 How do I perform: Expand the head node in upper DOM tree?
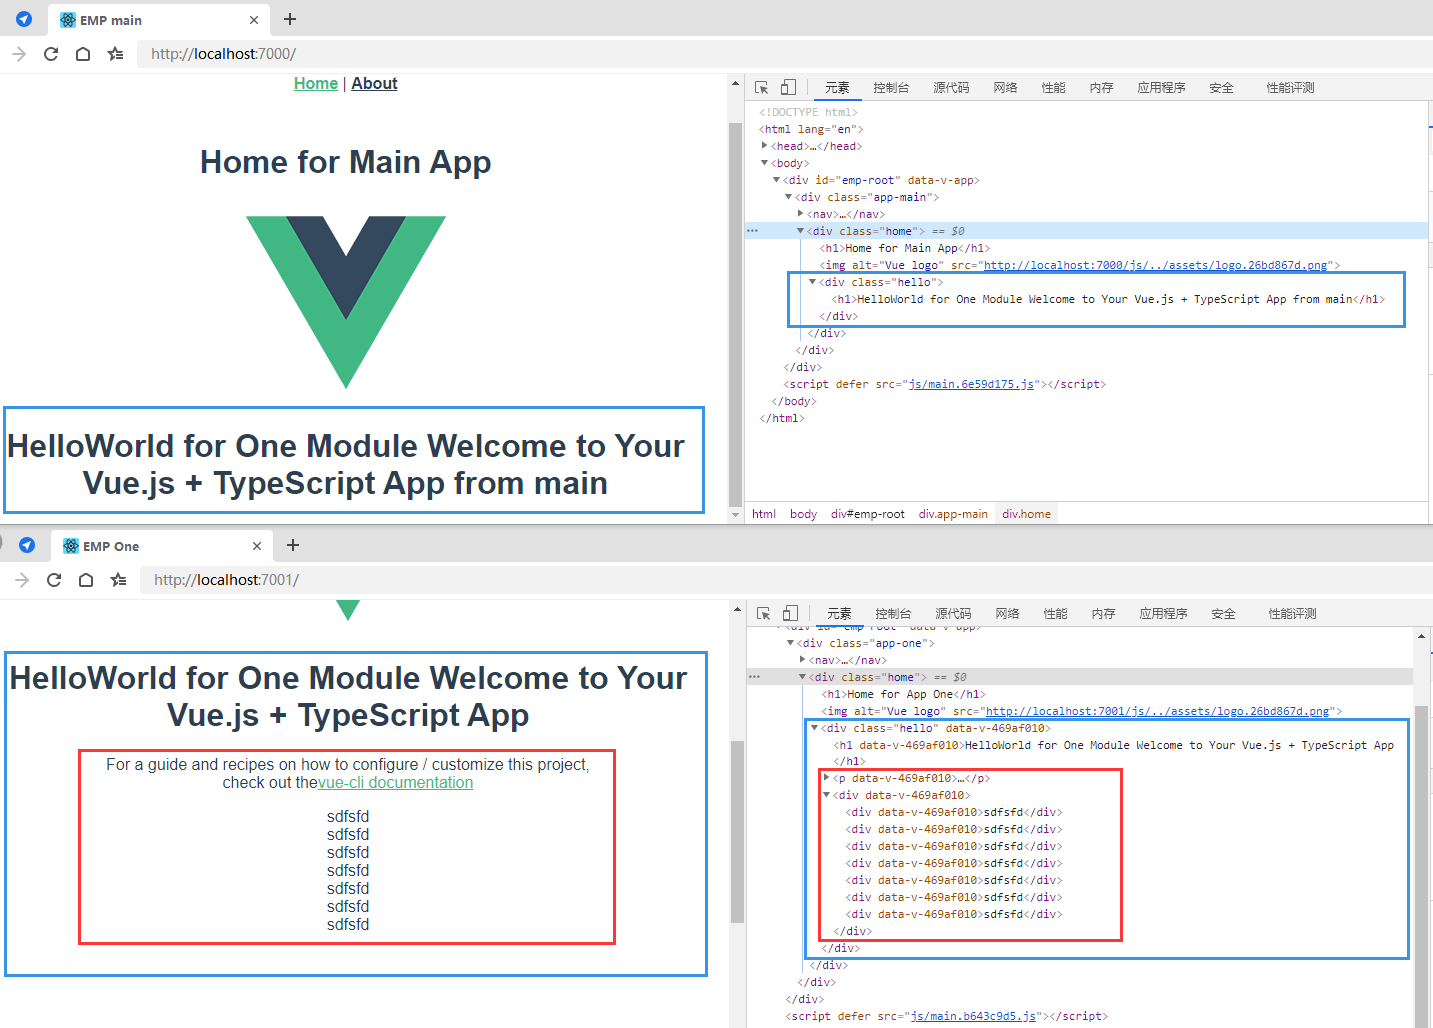coord(765,146)
